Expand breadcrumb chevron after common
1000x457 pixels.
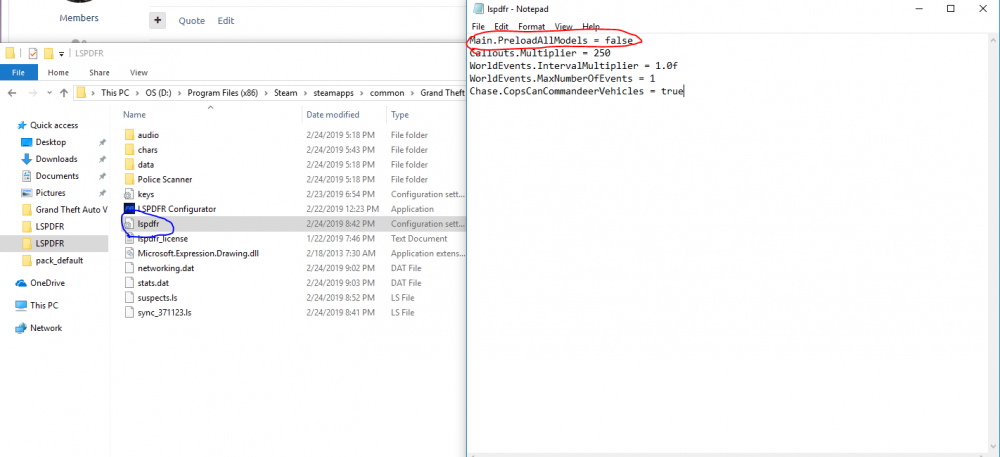[412, 93]
